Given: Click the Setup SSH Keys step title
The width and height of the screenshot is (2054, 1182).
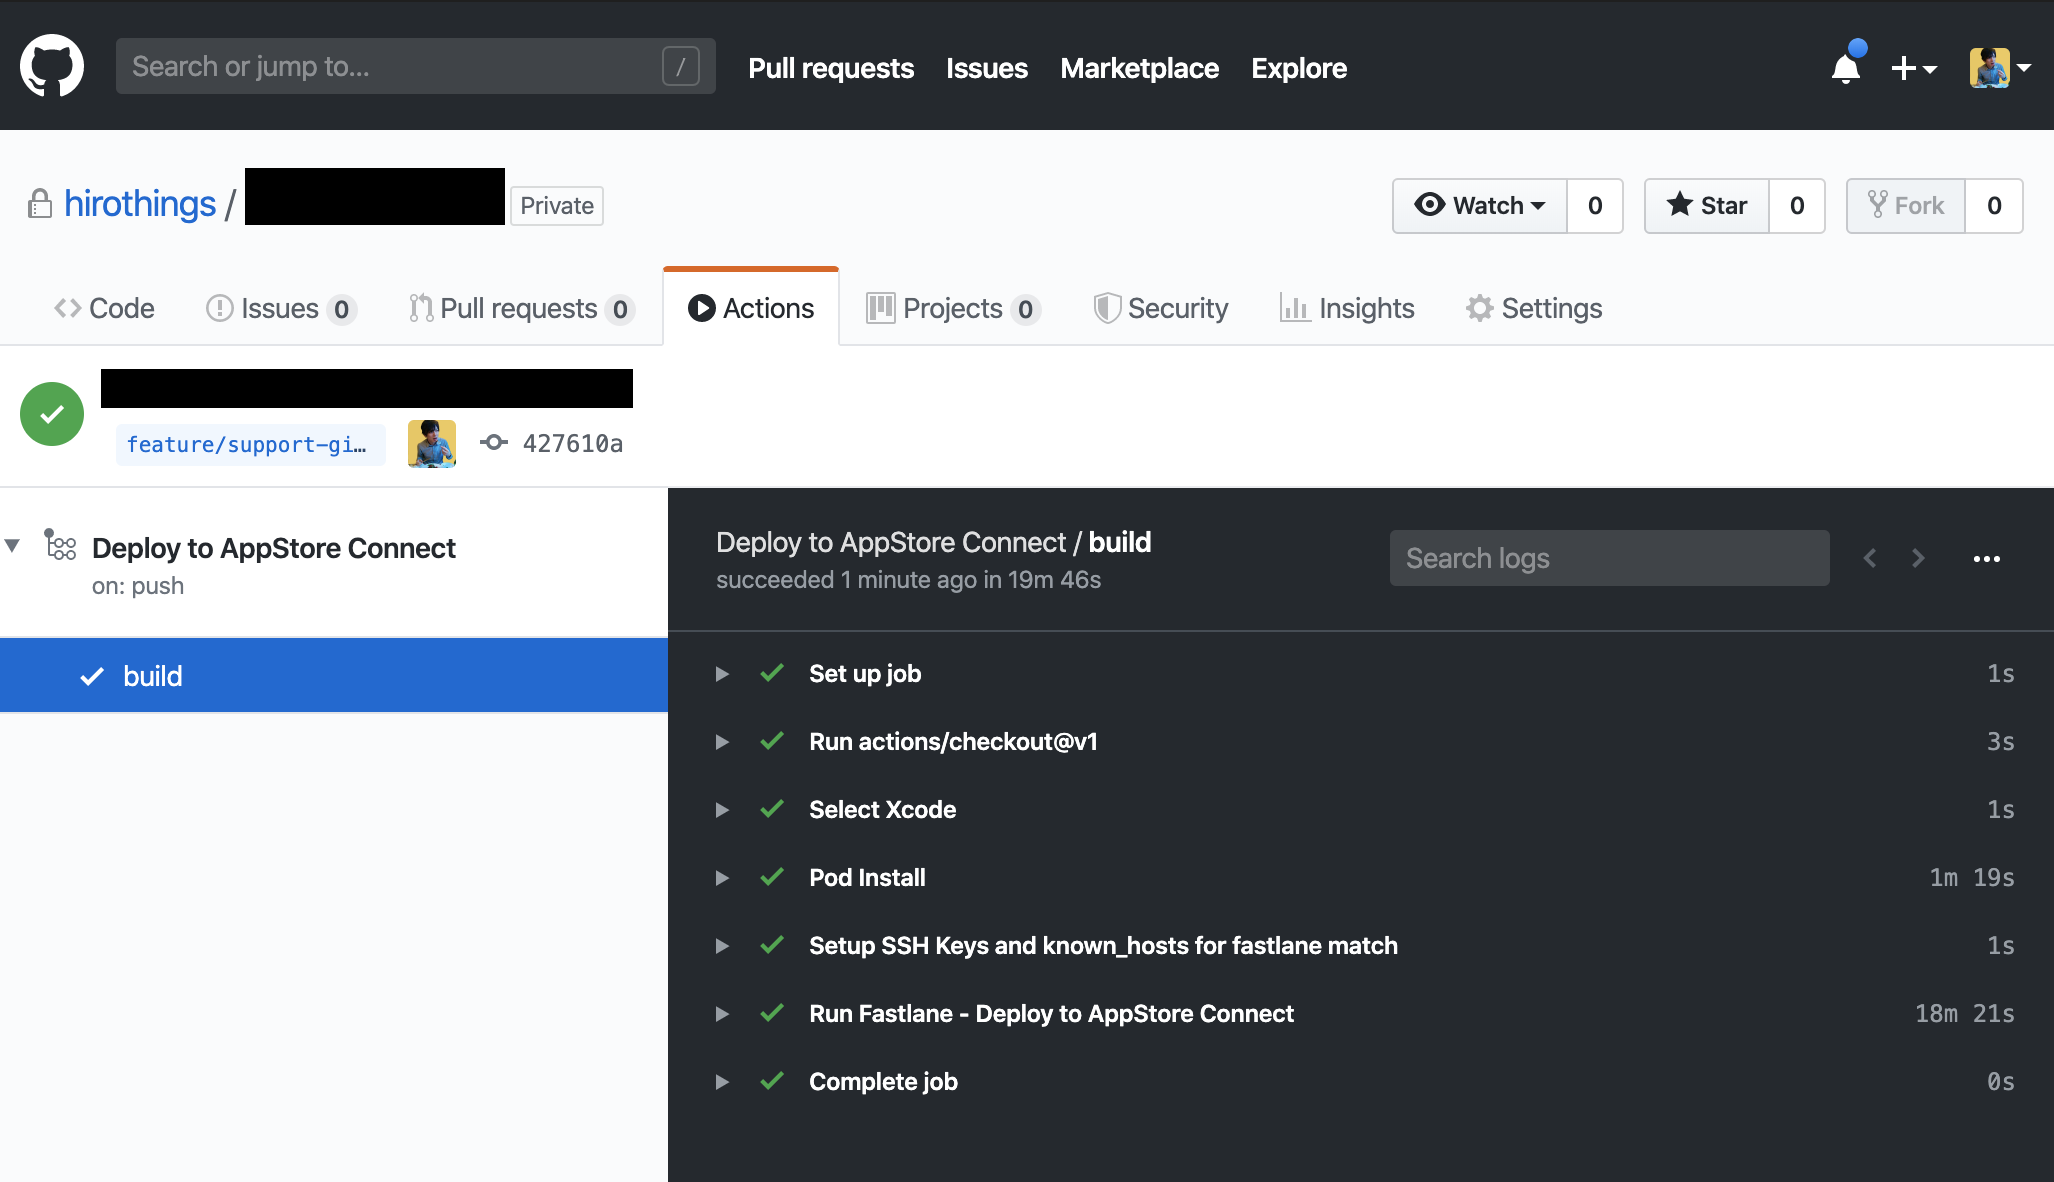Looking at the screenshot, I should click(1103, 946).
